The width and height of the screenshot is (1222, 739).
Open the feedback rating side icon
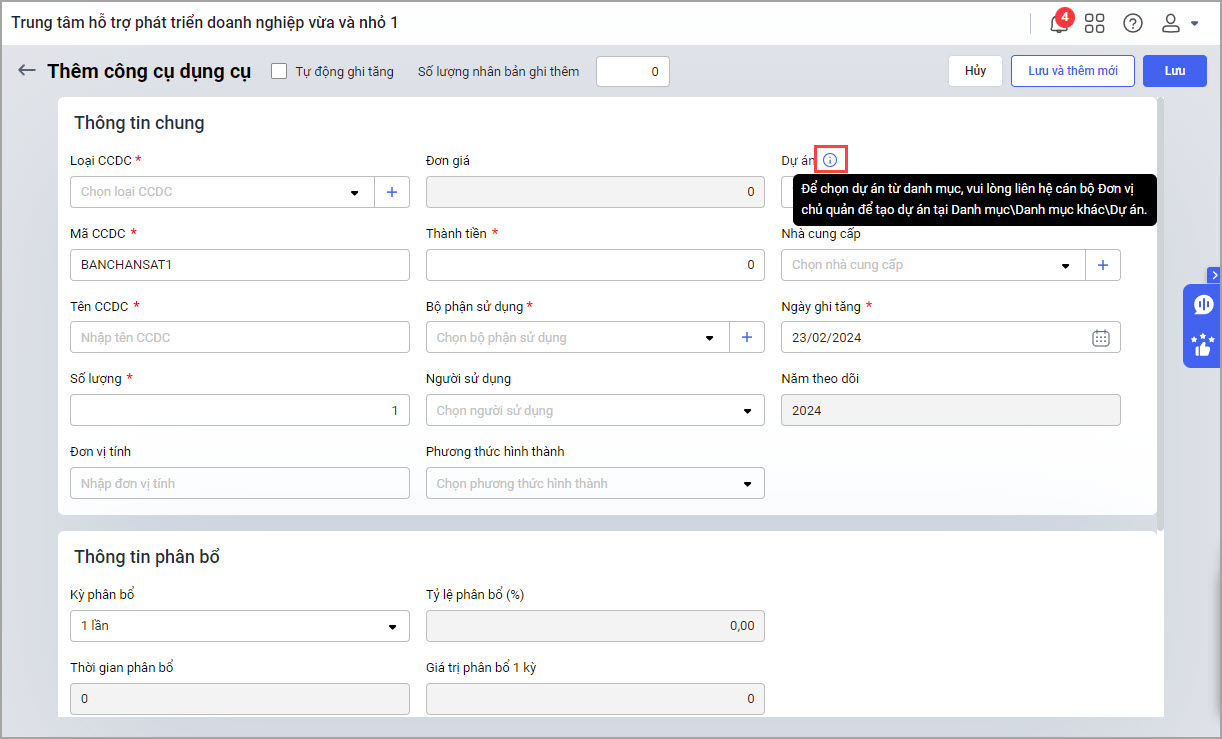pos(1202,345)
